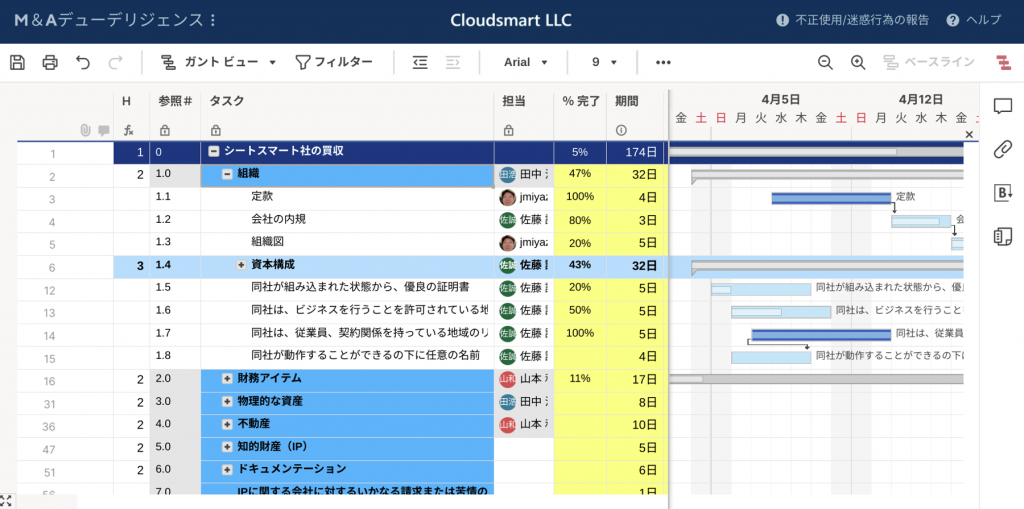The image size is (1024, 509).
Task: Click the comment column header icon
Action: pos(103,131)
